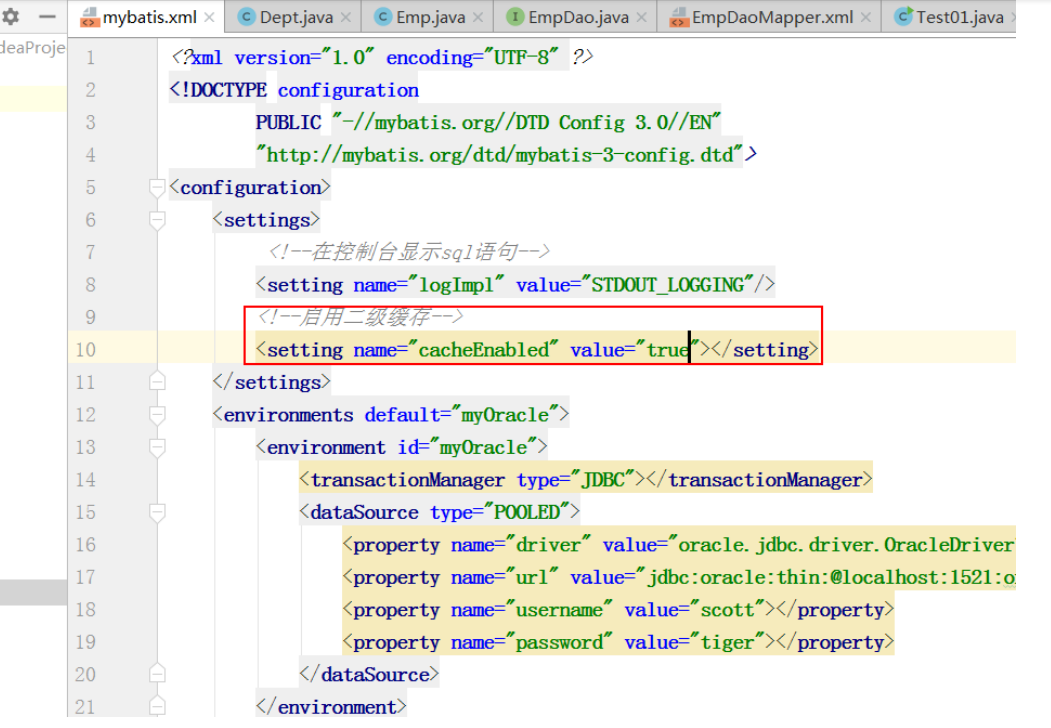
Task: Click the Chinese sql console comment on line 7
Action: click(410, 252)
